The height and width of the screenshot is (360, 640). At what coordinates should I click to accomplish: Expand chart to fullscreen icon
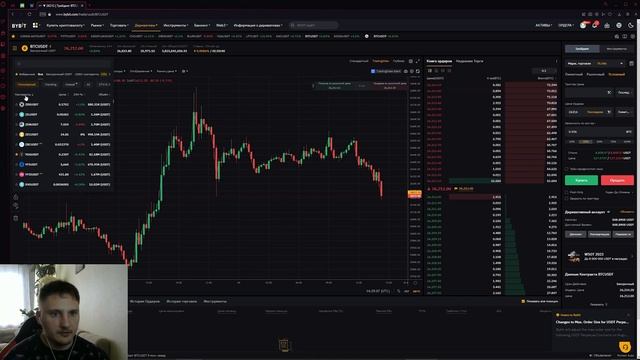pyautogui.click(x=417, y=61)
